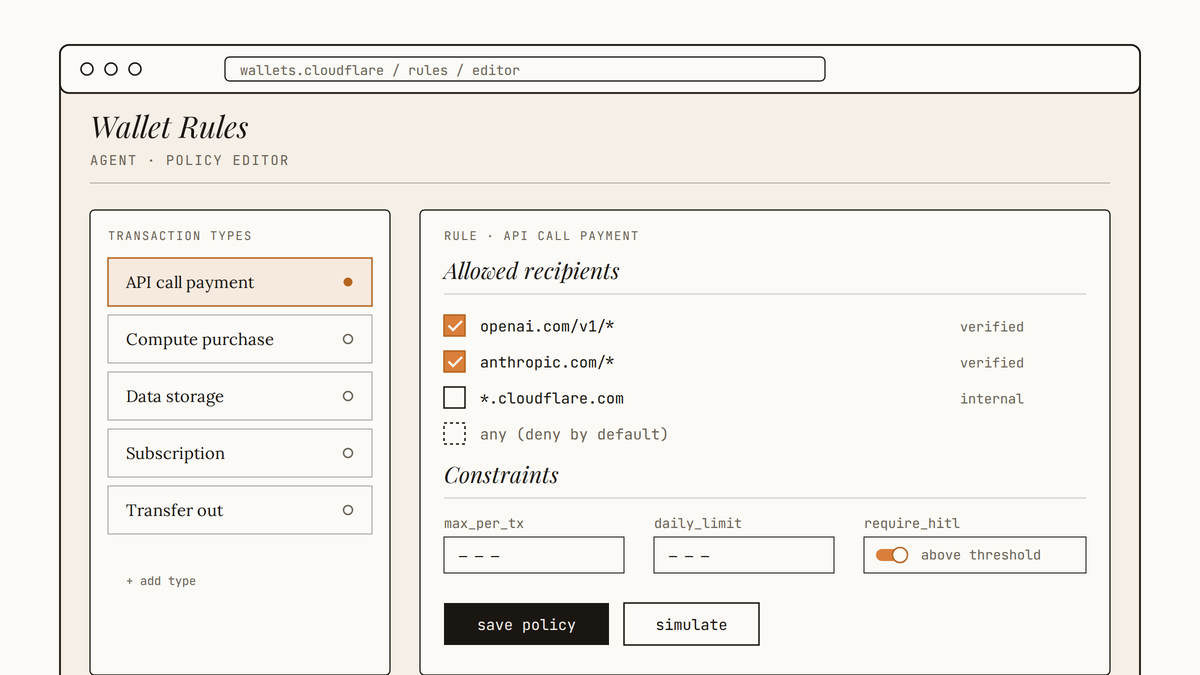This screenshot has width=1200, height=675.
Task: Click the max_per_tx input field
Action: (534, 555)
